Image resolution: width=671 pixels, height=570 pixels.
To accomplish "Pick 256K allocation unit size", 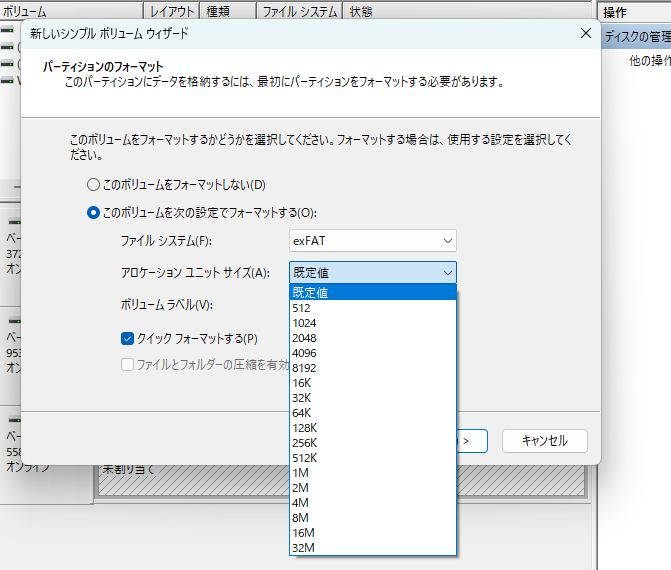I will (373, 443).
